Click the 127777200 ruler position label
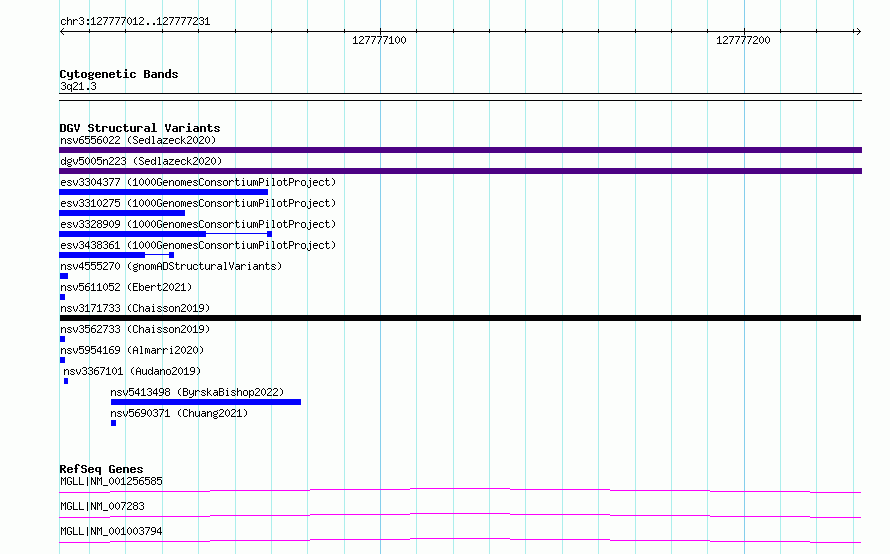 click(x=743, y=40)
